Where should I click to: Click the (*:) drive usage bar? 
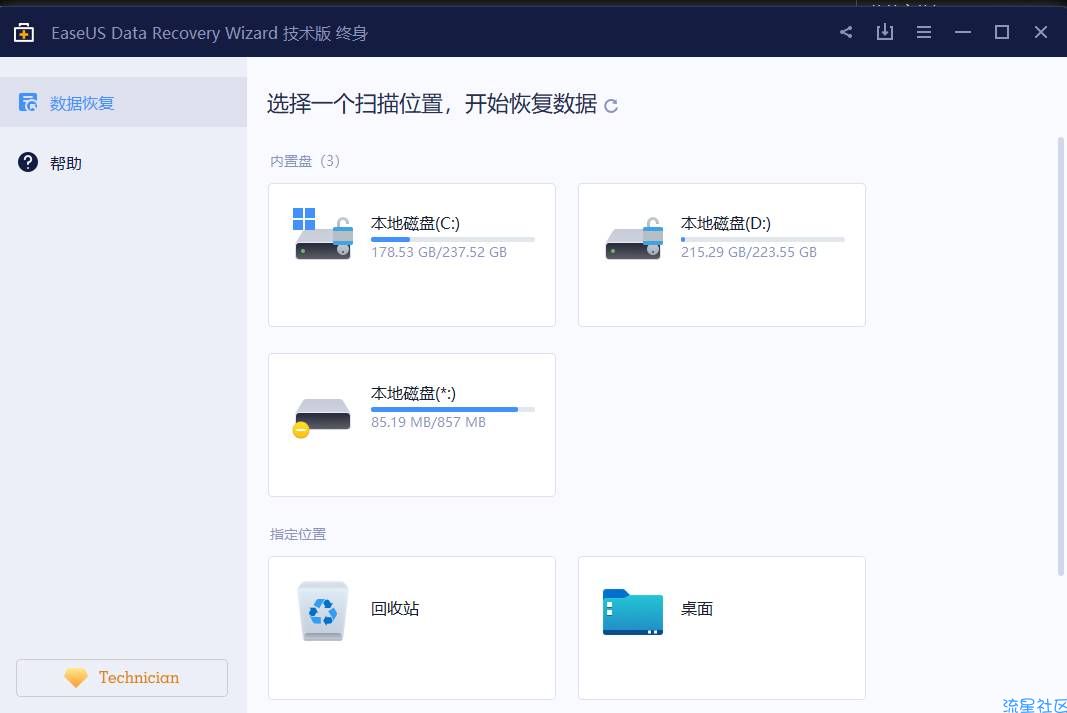coord(453,410)
